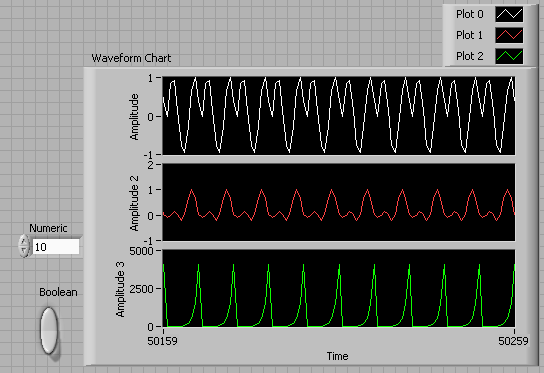
Task: Decrement the Numeric control down arrow
Action: 24,251
